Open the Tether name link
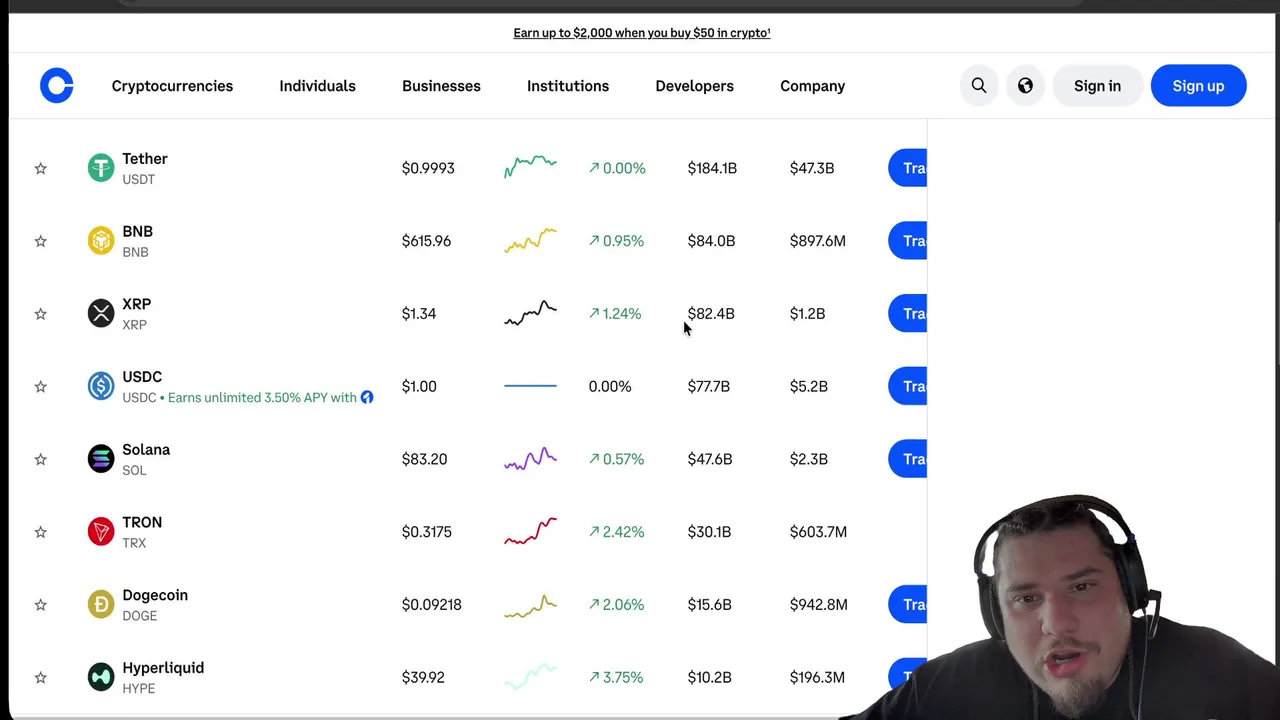This screenshot has width=1280, height=720. [x=145, y=159]
